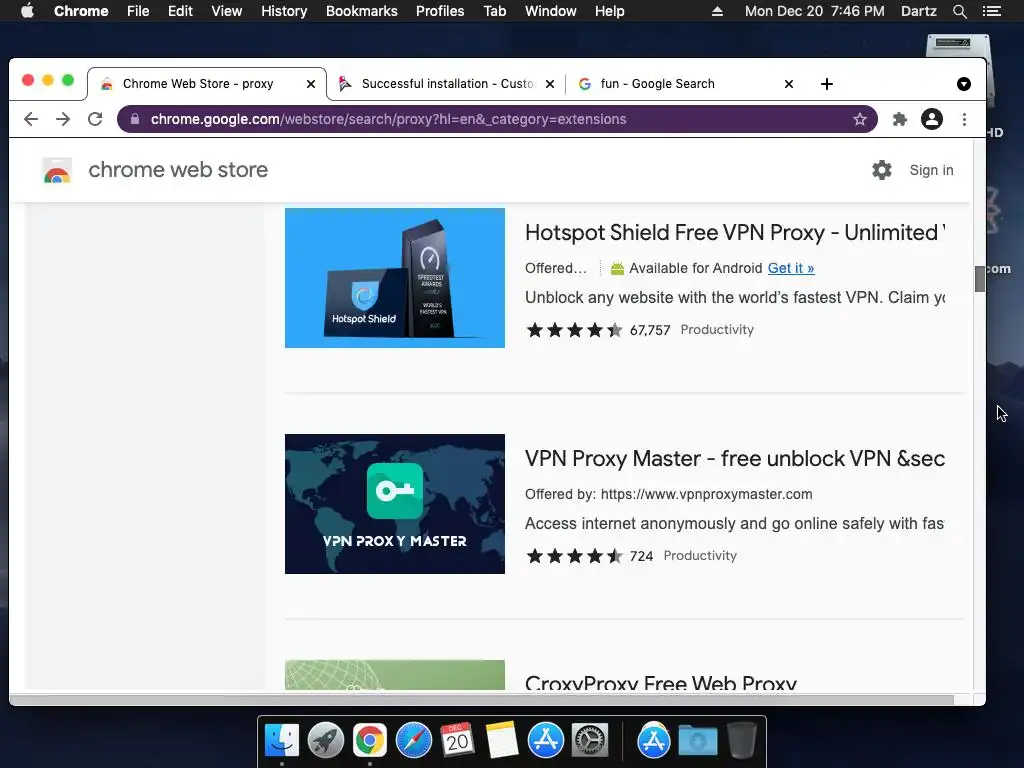Click Productivity label under VPN Proxy Master
Viewport: 1024px width, 768px height.
tap(700, 555)
